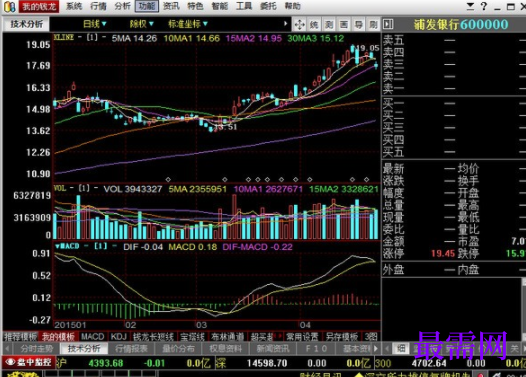526x377 pixels.
Task: Click the 涨停 price 19.45
Action: point(443,253)
